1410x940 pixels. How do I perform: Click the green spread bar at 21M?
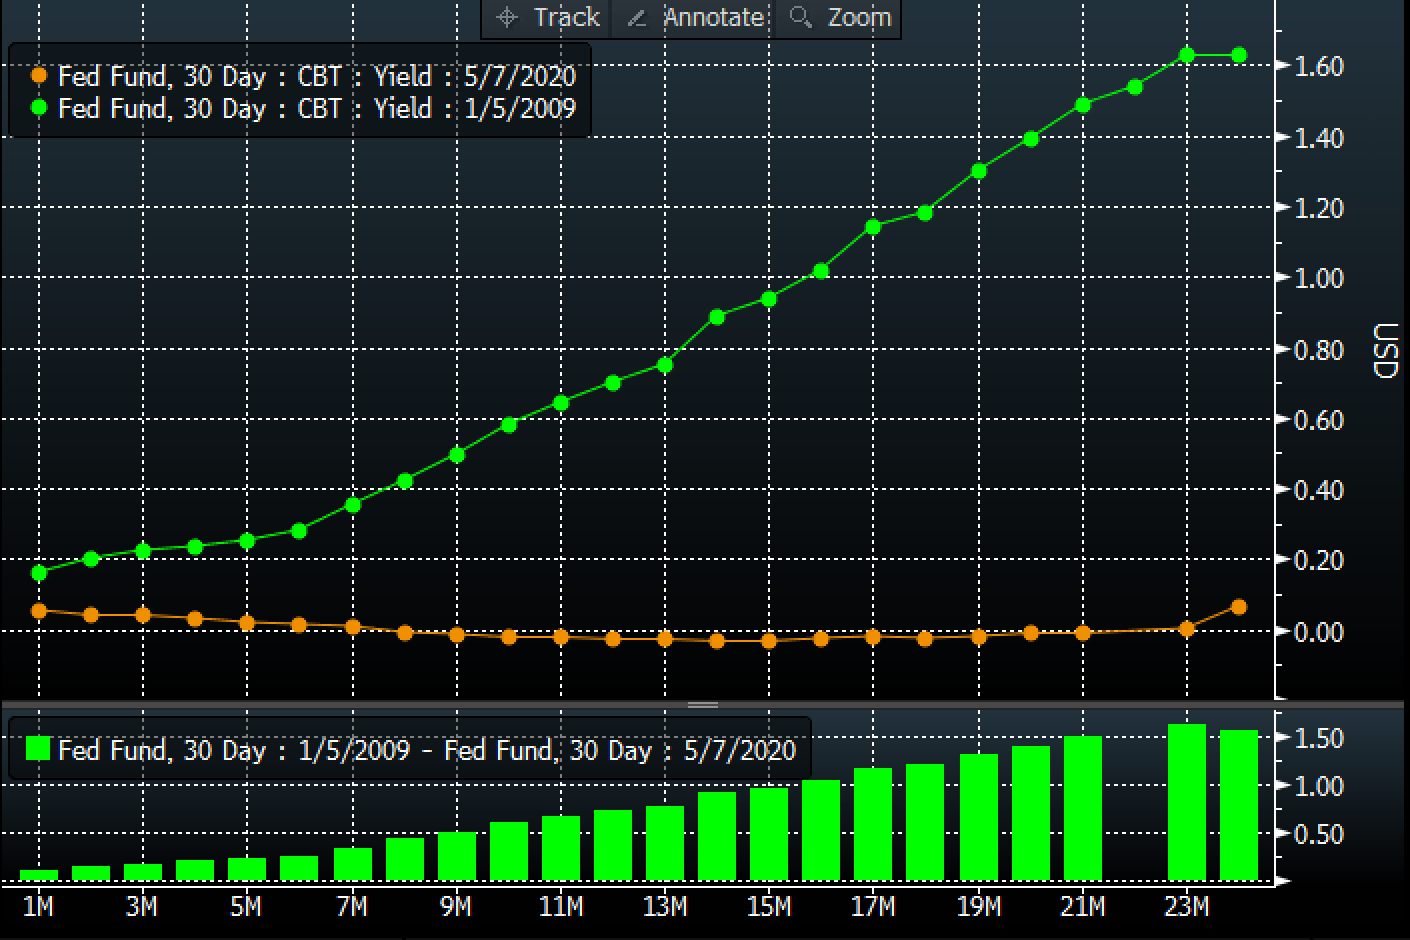pyautogui.click(x=1083, y=808)
